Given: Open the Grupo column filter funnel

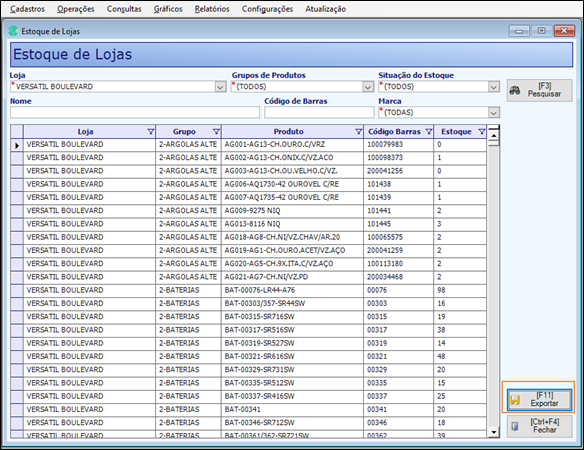Looking at the screenshot, I should (x=216, y=132).
